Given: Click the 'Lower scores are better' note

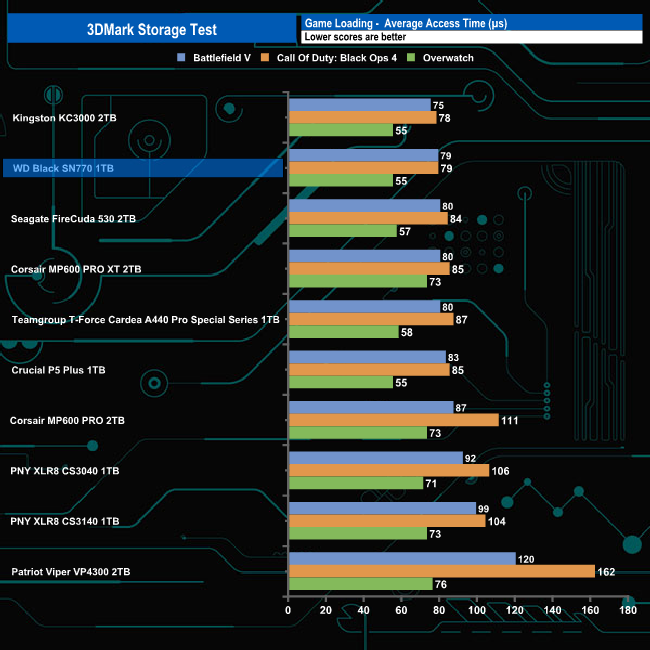Looking at the screenshot, I should (x=355, y=37).
